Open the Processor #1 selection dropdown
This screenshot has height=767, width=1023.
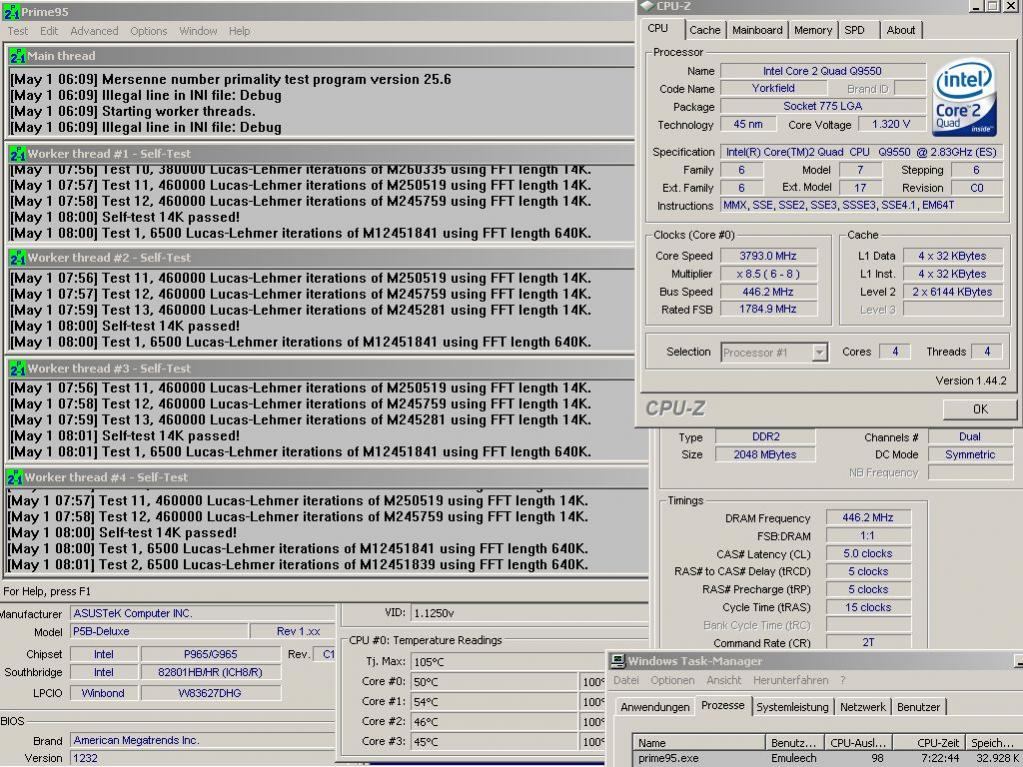[774, 352]
